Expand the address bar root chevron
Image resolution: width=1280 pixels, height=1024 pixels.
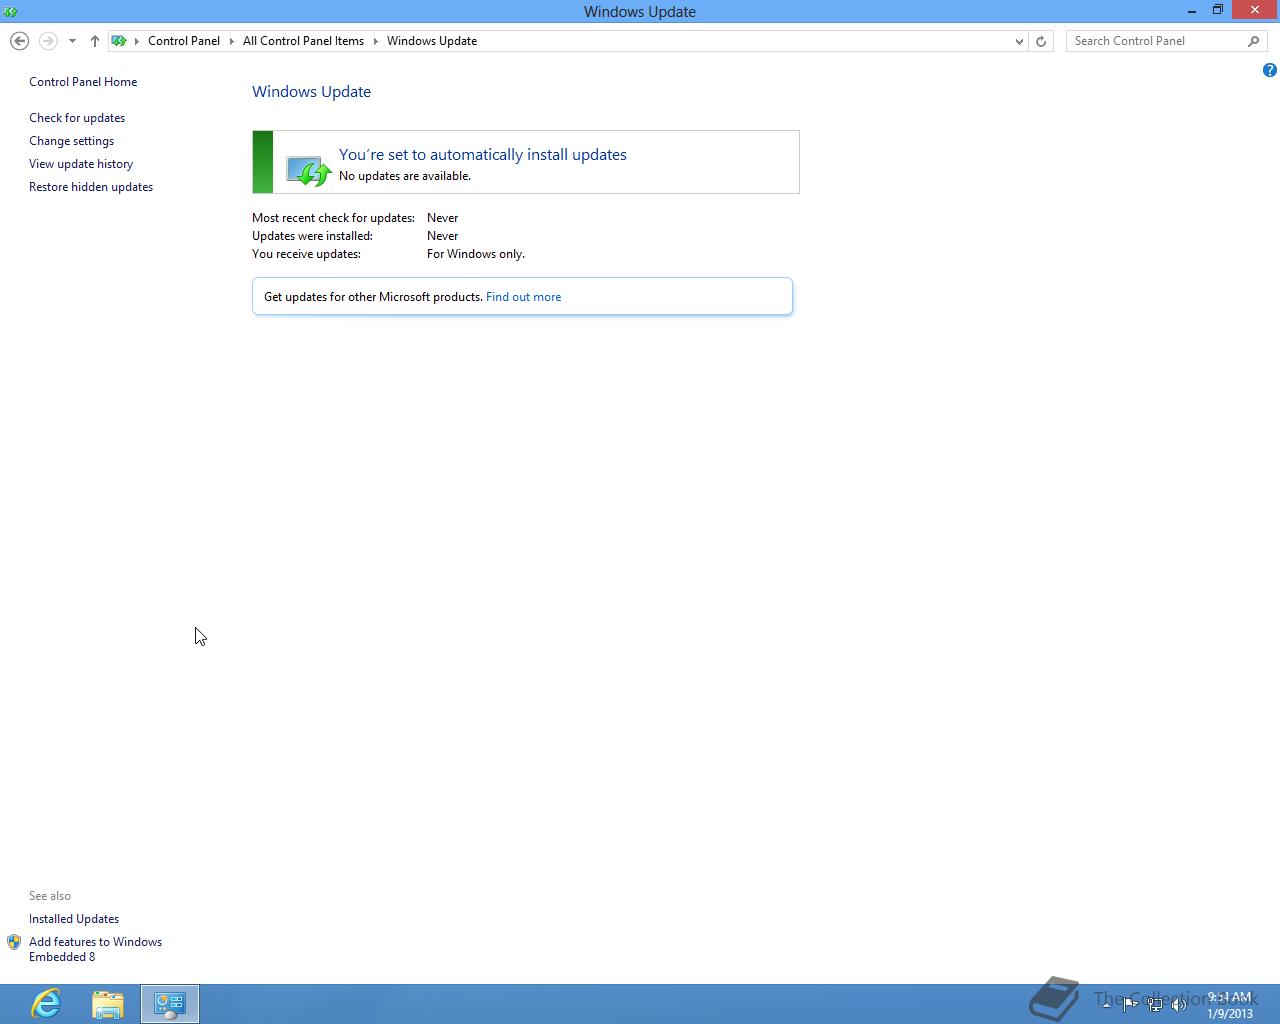click(137, 41)
